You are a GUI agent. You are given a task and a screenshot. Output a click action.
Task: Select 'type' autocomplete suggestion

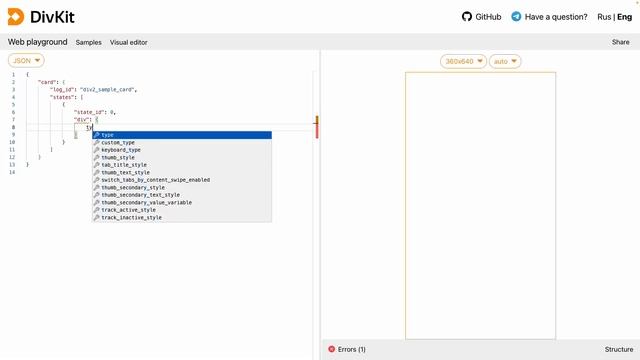coord(182,135)
